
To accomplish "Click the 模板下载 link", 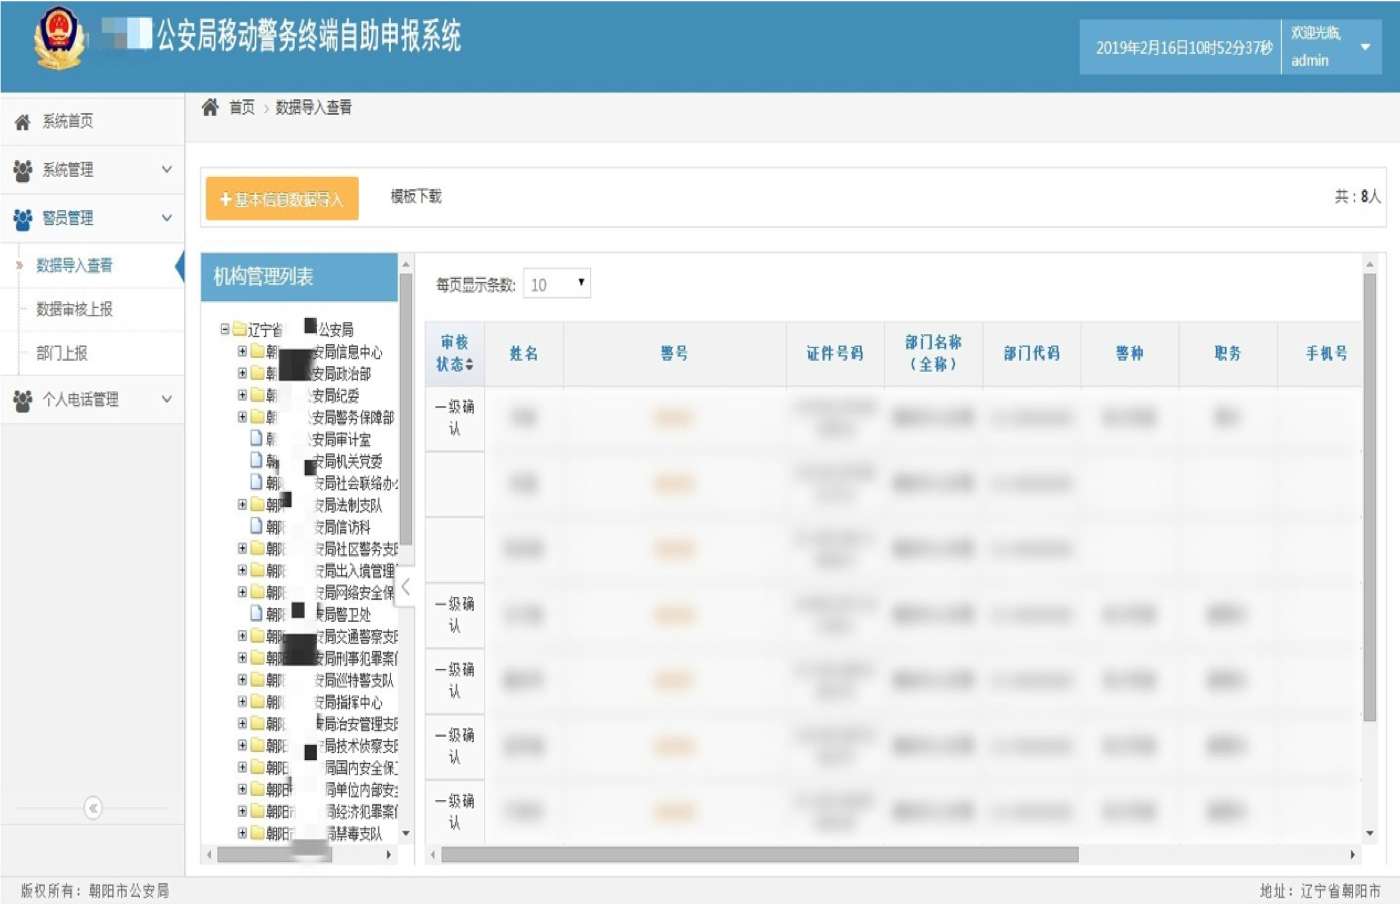I will pyautogui.click(x=416, y=196).
